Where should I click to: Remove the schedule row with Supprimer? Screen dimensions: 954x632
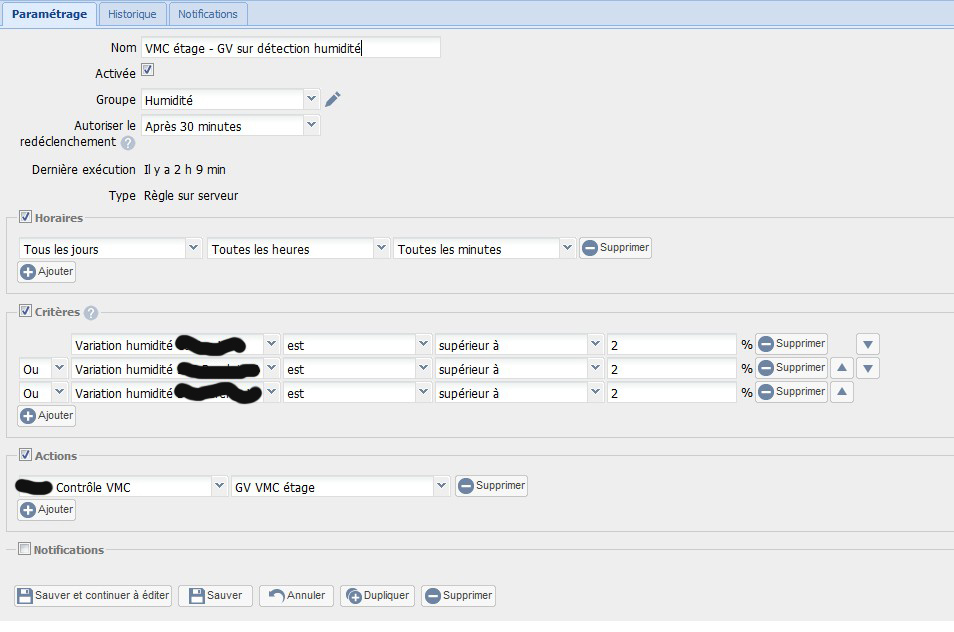coord(615,248)
